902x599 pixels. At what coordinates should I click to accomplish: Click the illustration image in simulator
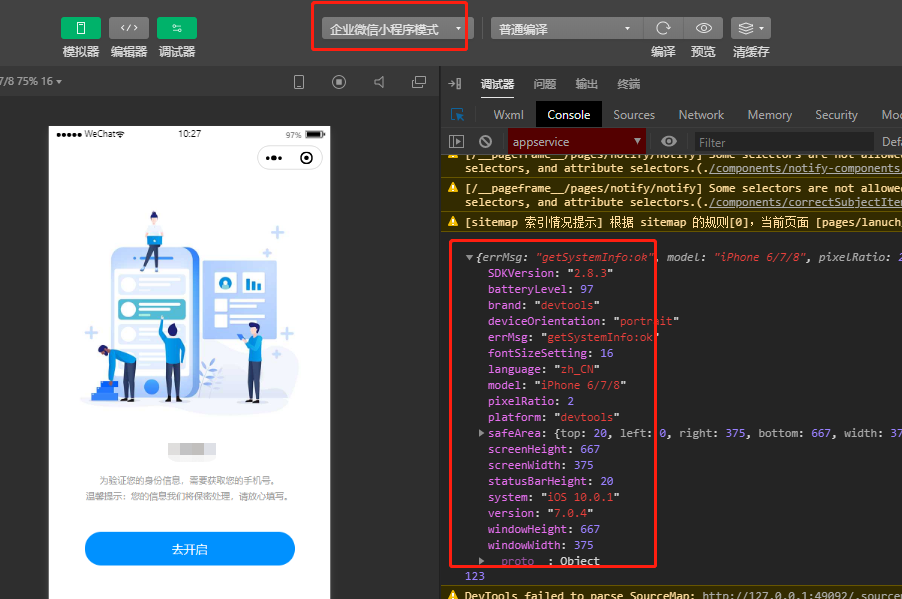pos(190,314)
